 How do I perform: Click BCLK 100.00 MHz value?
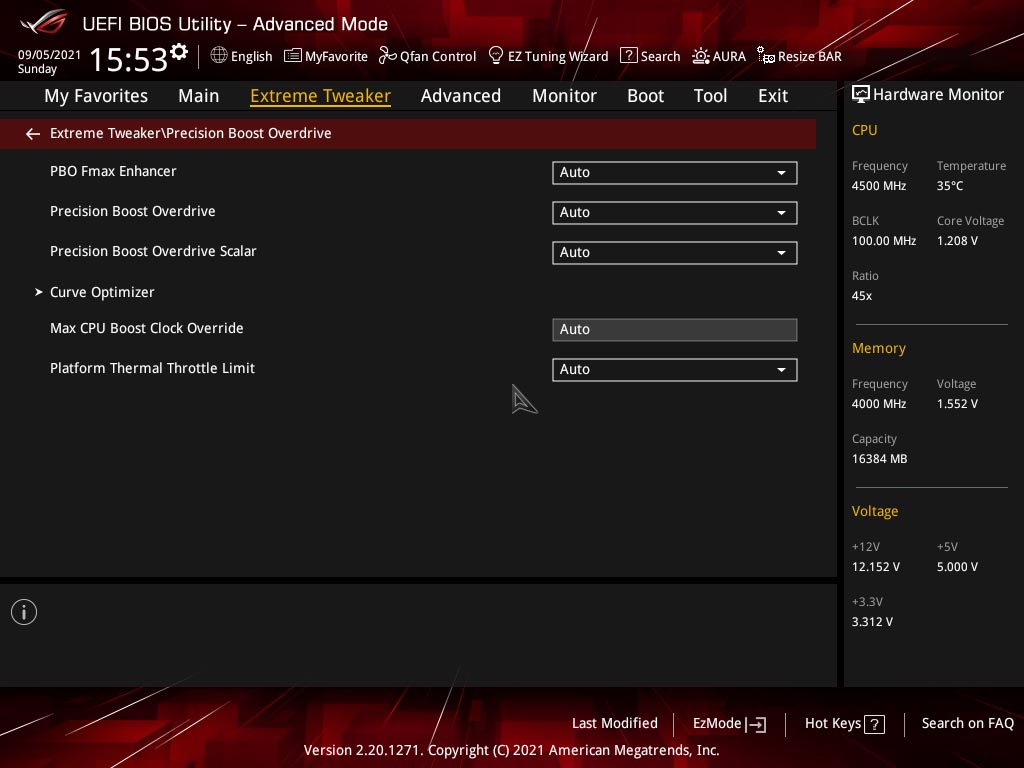pyautogui.click(x=884, y=241)
